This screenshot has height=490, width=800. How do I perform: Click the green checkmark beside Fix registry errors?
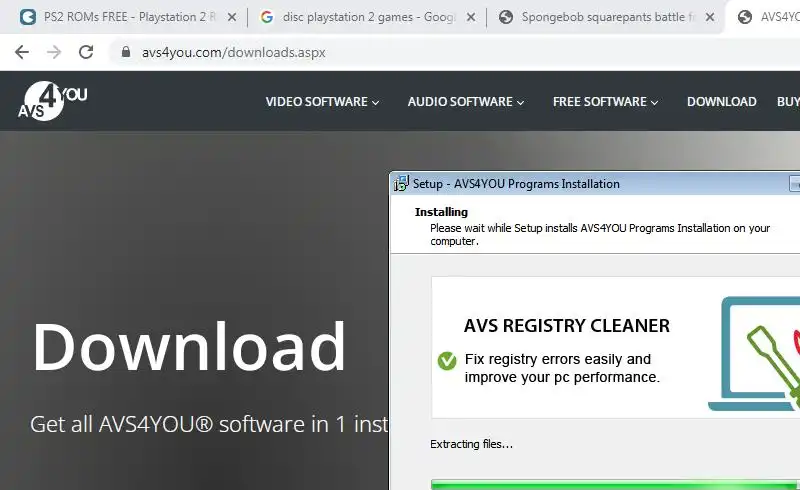(447, 361)
